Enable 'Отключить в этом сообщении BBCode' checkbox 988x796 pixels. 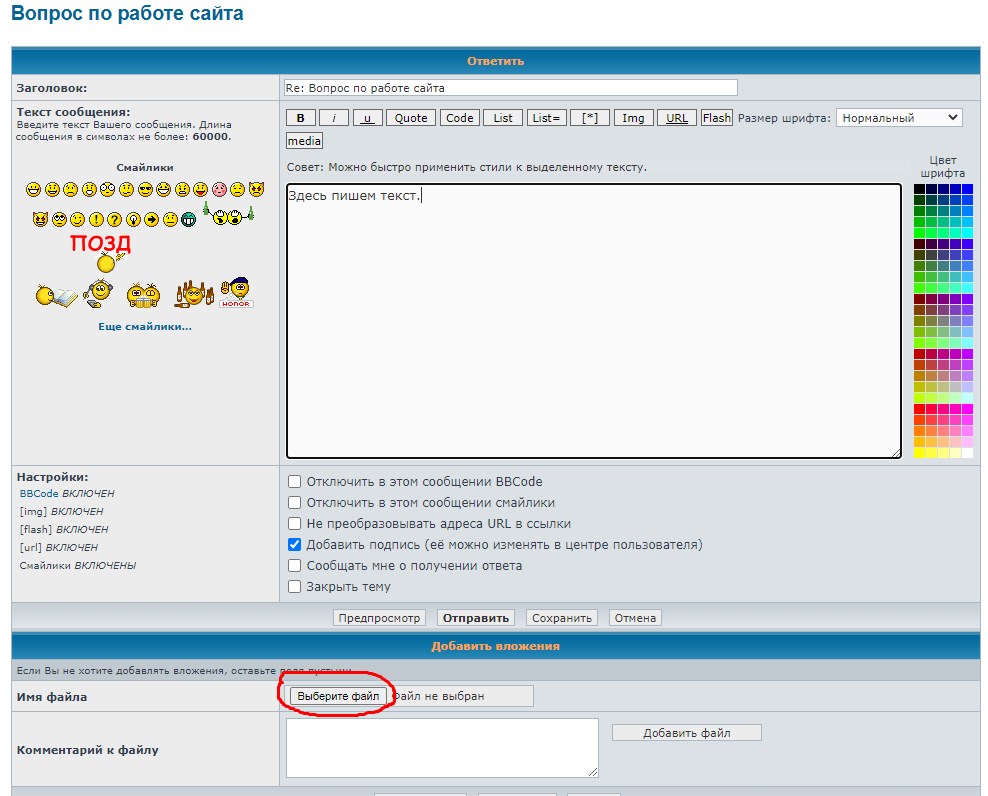pyautogui.click(x=294, y=481)
